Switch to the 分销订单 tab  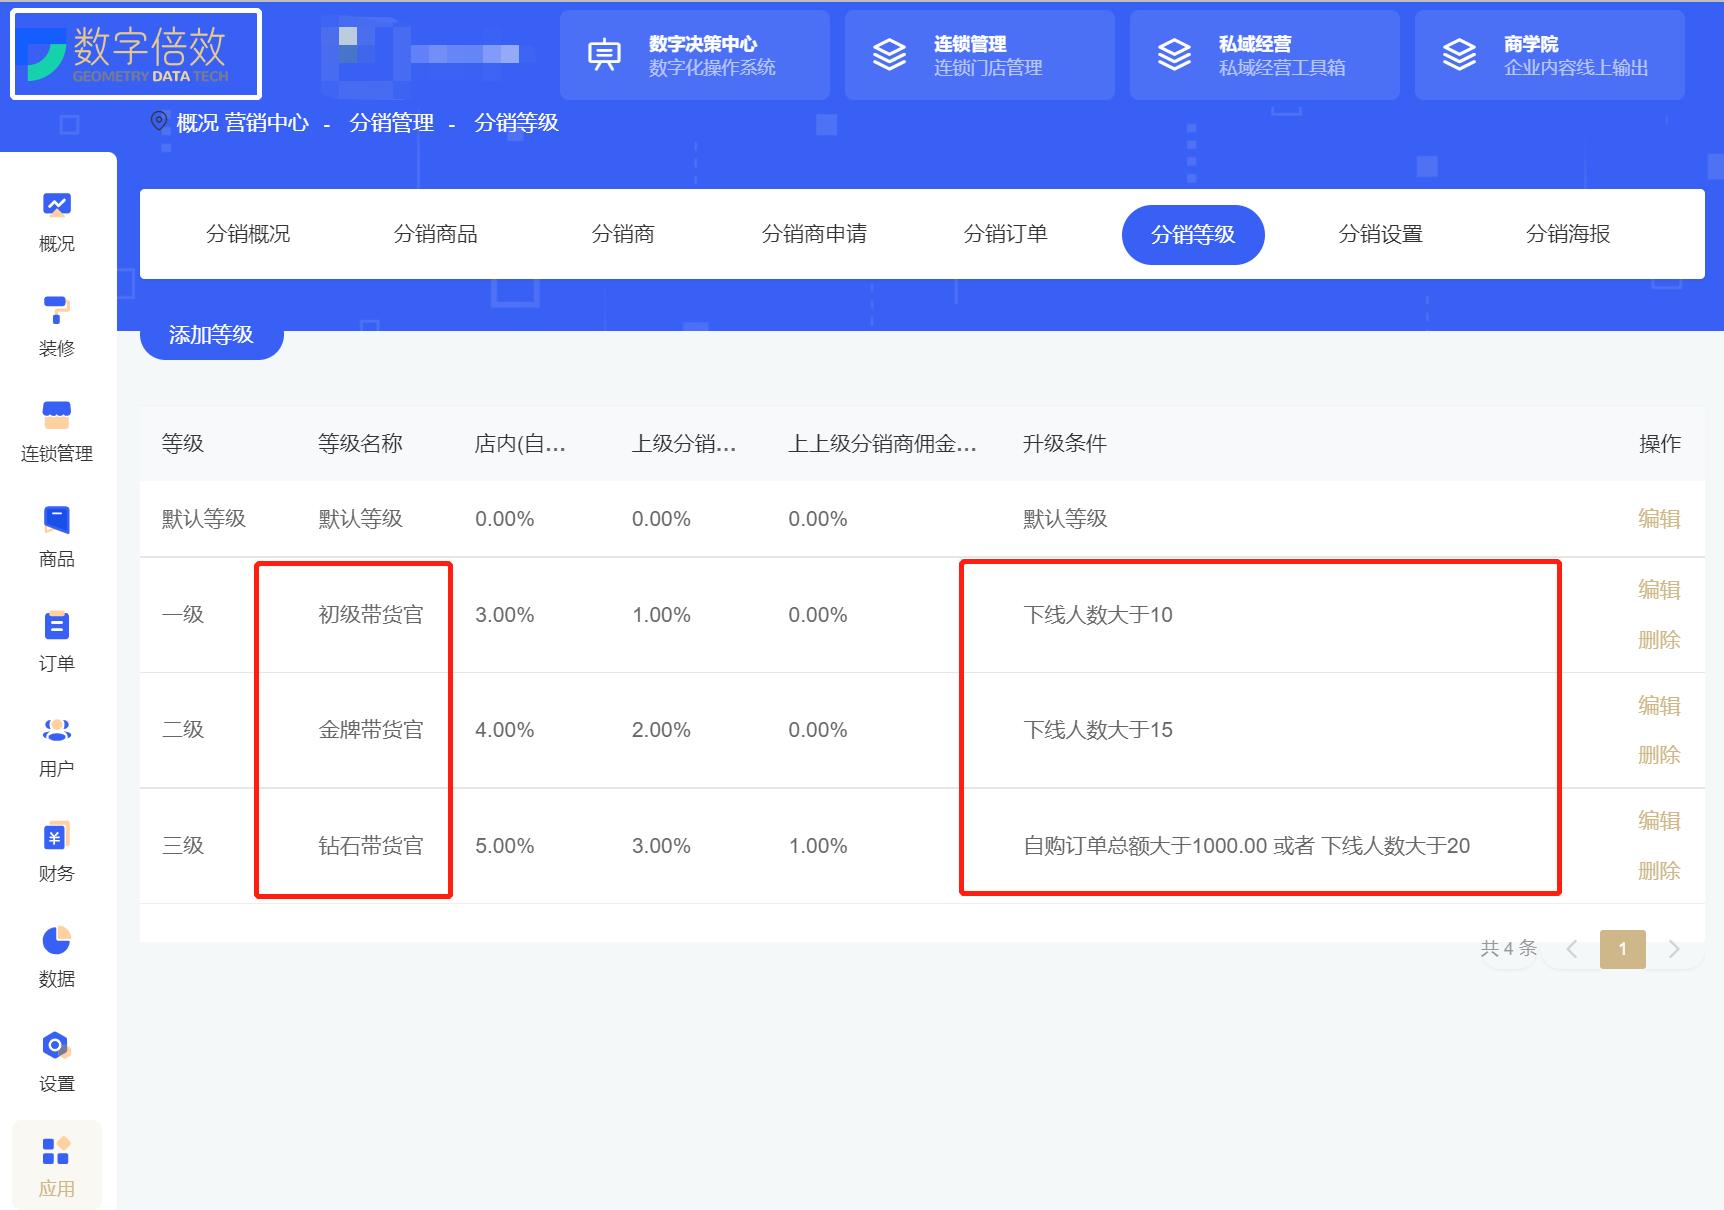click(x=1006, y=234)
